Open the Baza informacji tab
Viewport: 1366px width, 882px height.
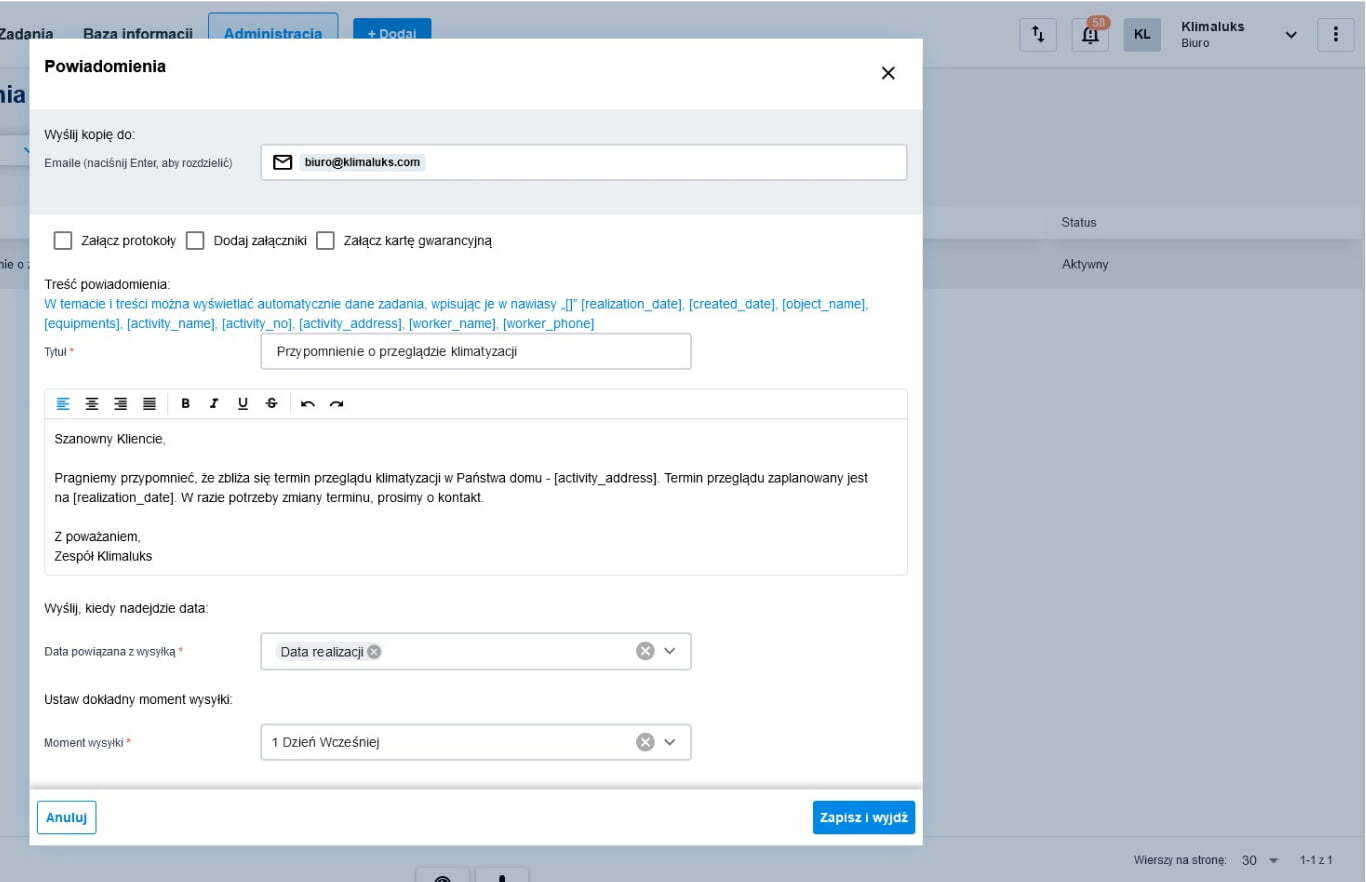138,34
